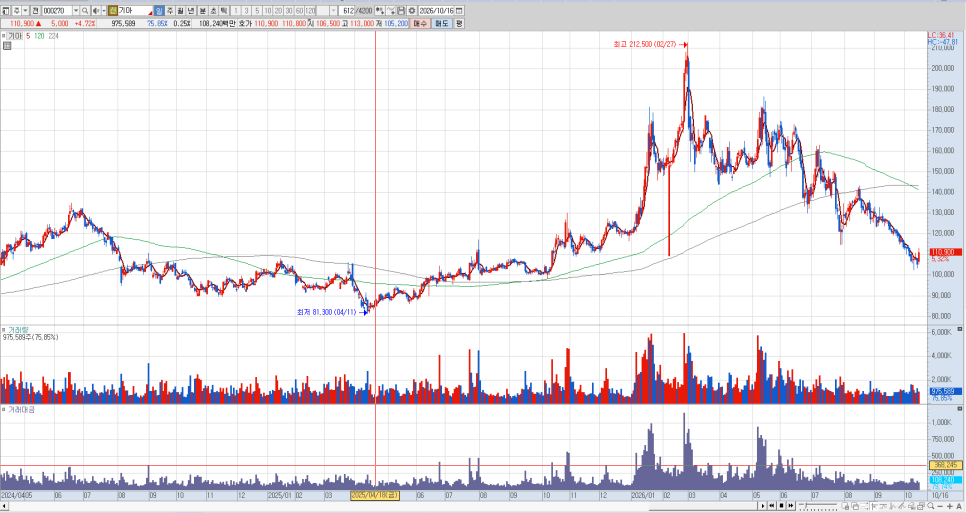Click the play button in bottom chart controls
The width and height of the screenshot is (966, 513).
[763, 506]
